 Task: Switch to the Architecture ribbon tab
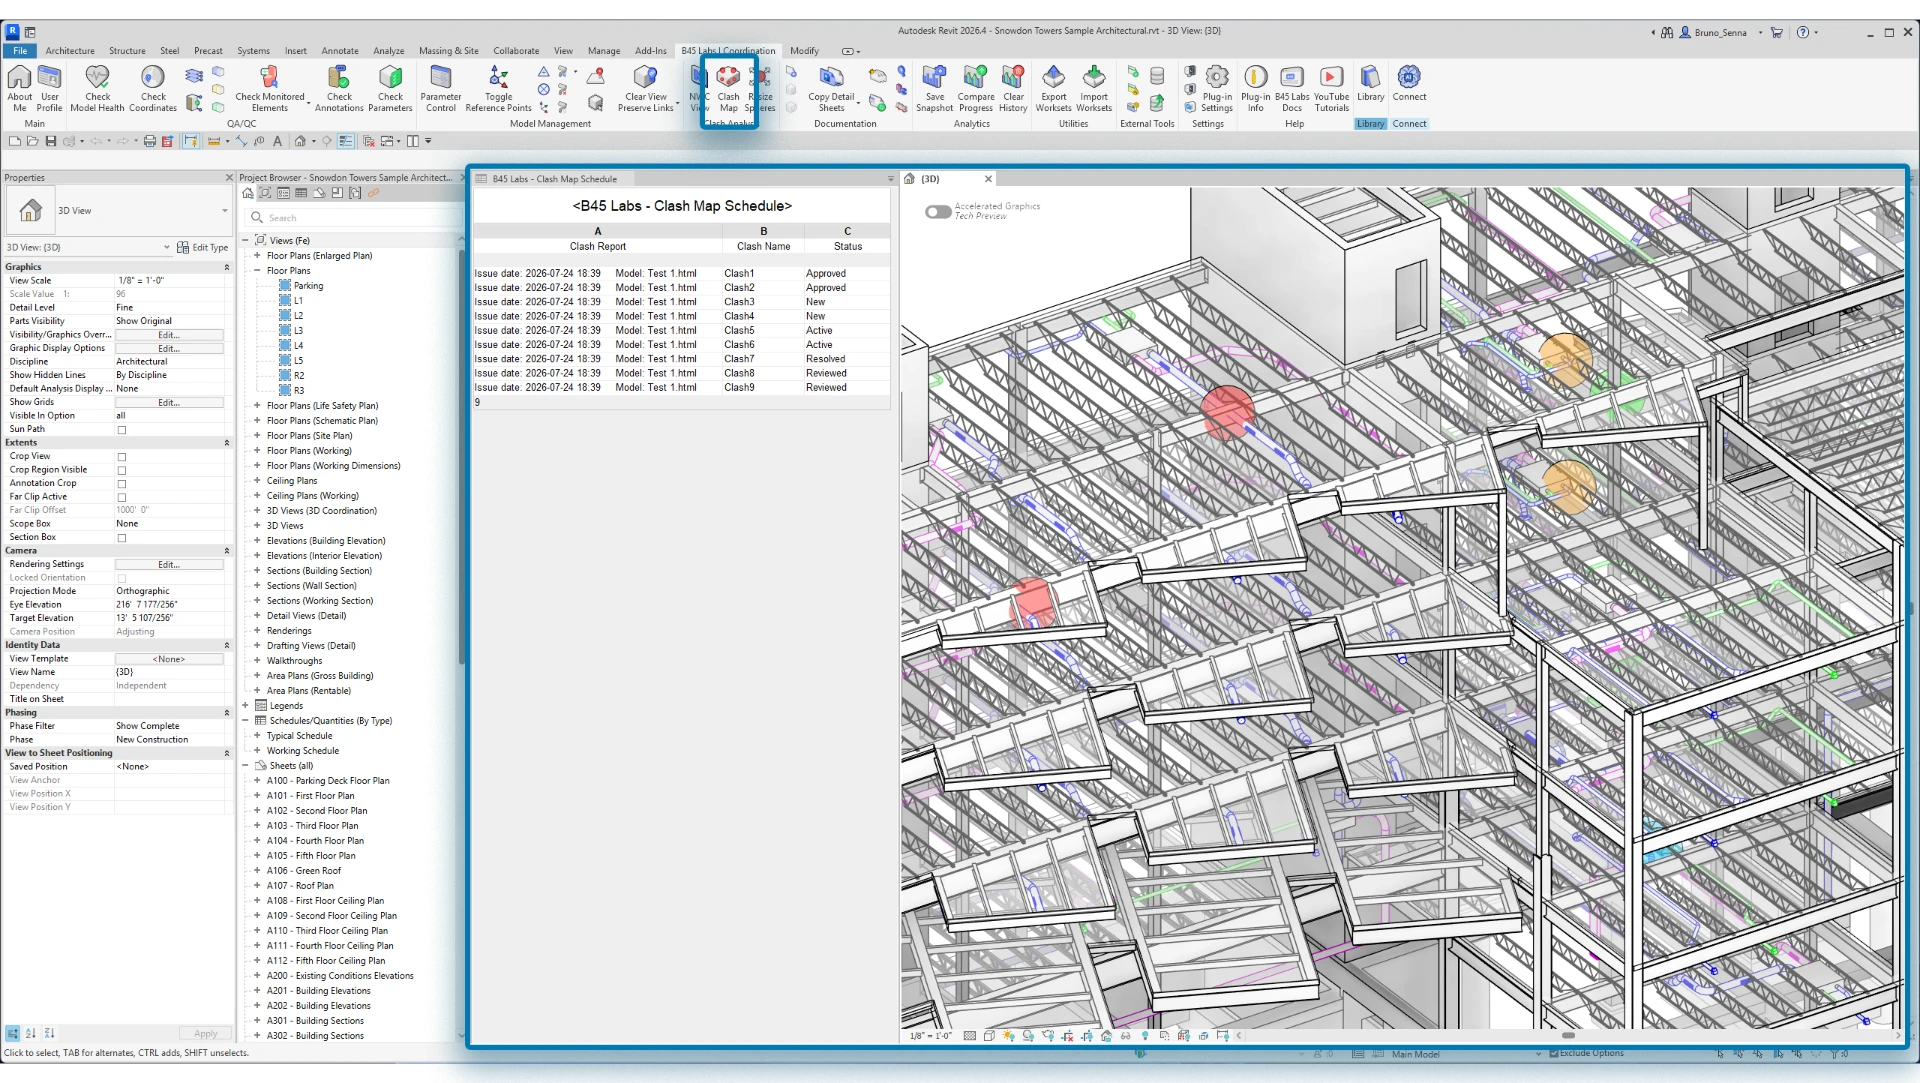[70, 51]
